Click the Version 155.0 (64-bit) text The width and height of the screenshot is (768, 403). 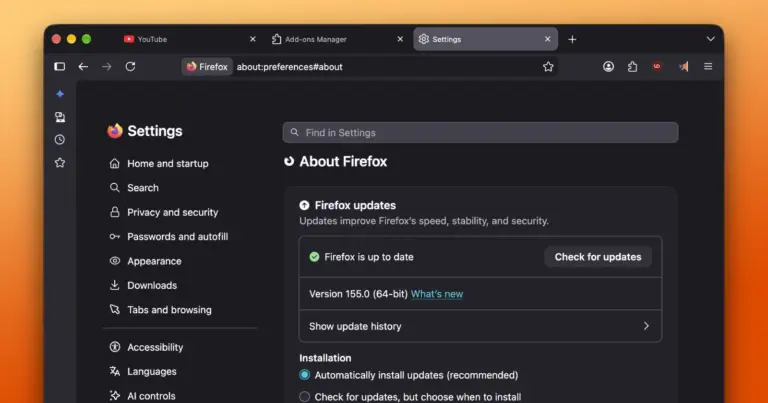359,294
